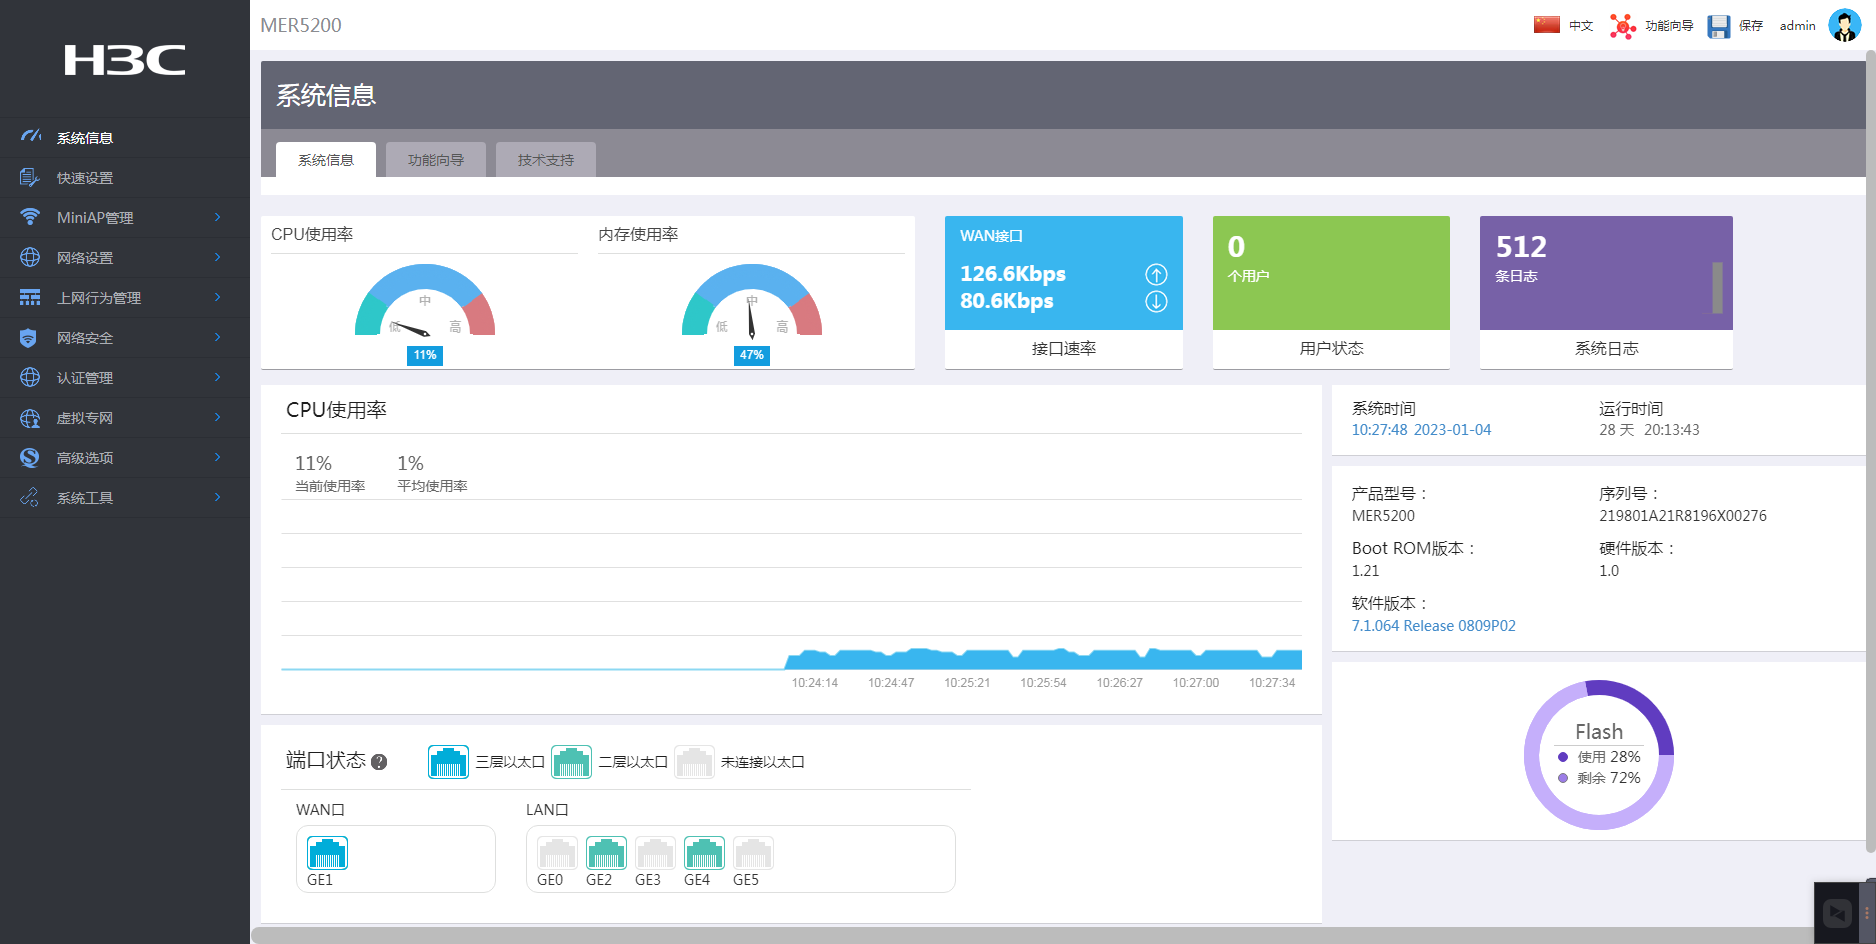
Task: Open the admin user avatar icon
Action: pos(1844,25)
